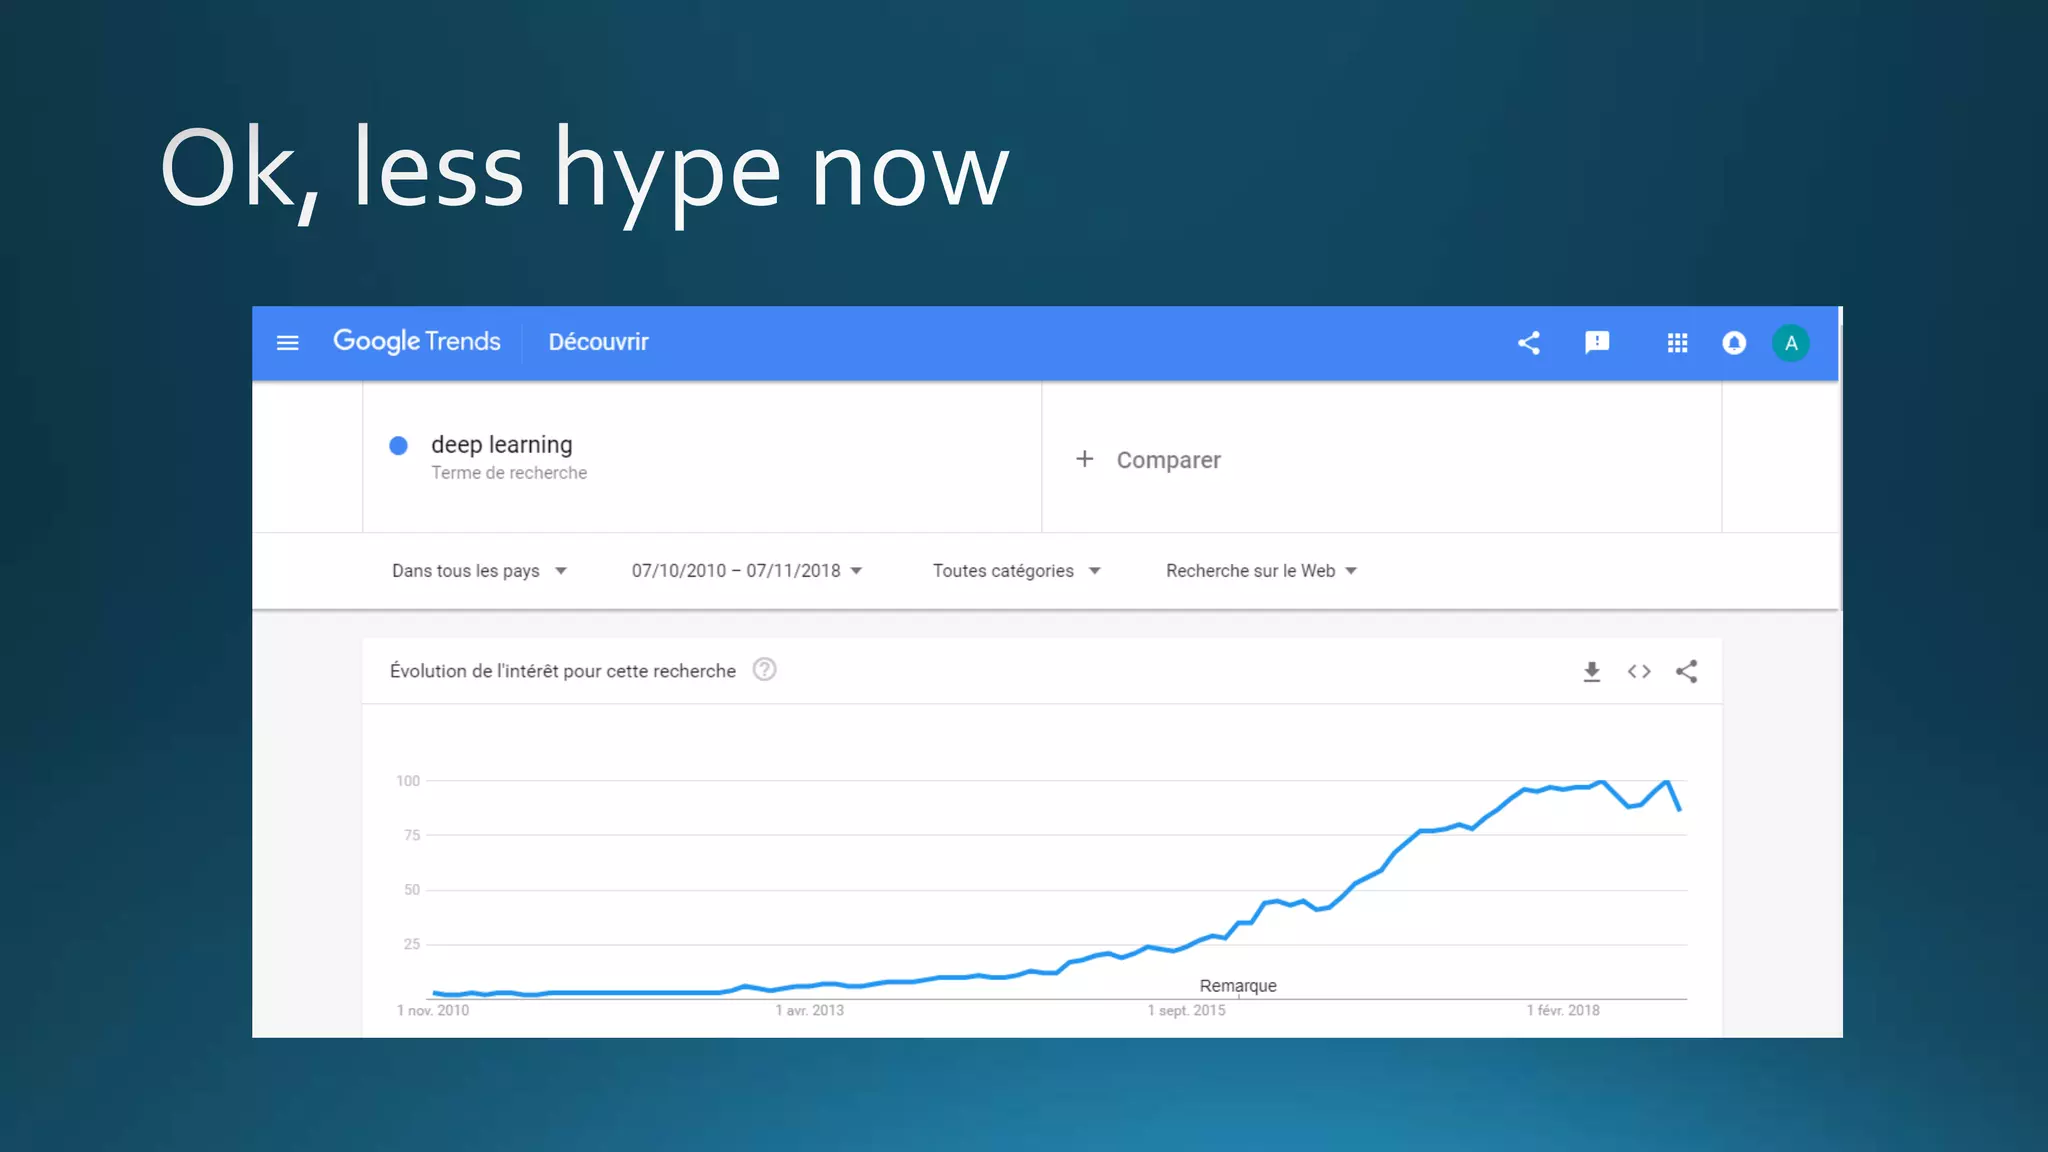Download the interest chart data
This screenshot has height=1152, width=2048.
point(1591,672)
